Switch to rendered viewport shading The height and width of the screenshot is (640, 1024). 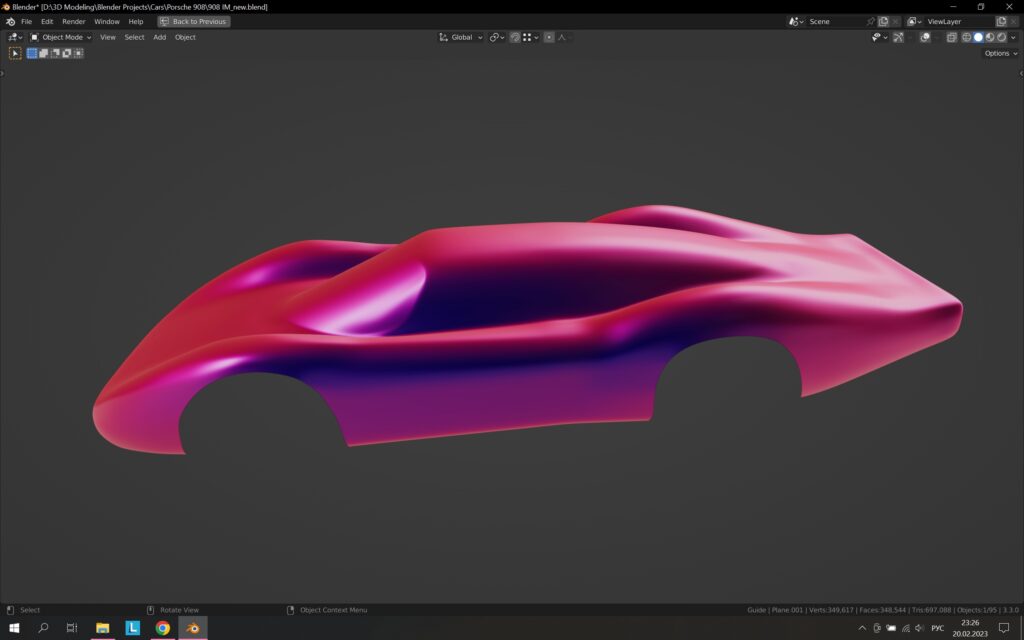click(x=1001, y=37)
